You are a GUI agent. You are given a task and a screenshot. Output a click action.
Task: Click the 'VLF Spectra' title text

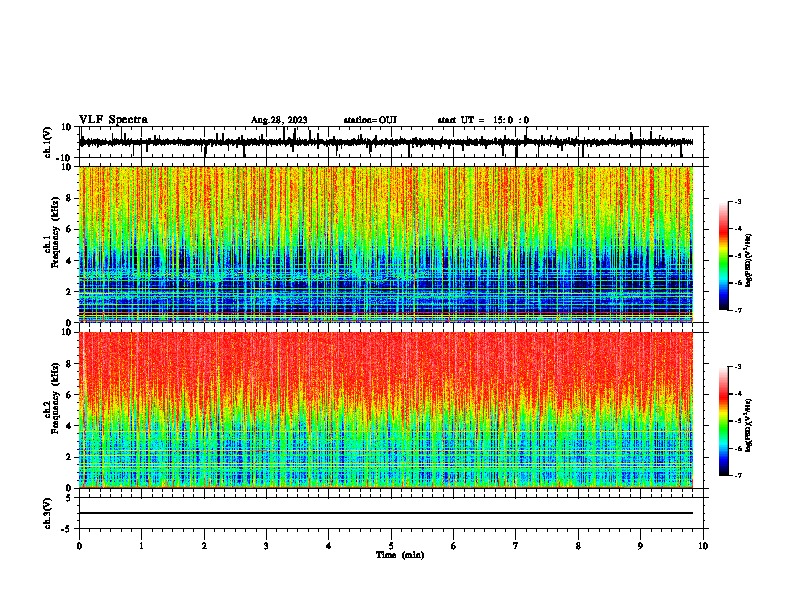point(113,120)
